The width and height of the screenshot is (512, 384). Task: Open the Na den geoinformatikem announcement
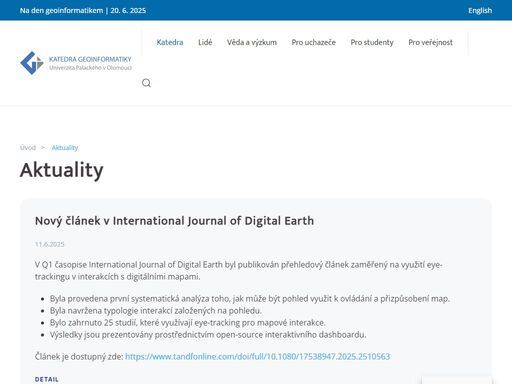pyautogui.click(x=83, y=10)
